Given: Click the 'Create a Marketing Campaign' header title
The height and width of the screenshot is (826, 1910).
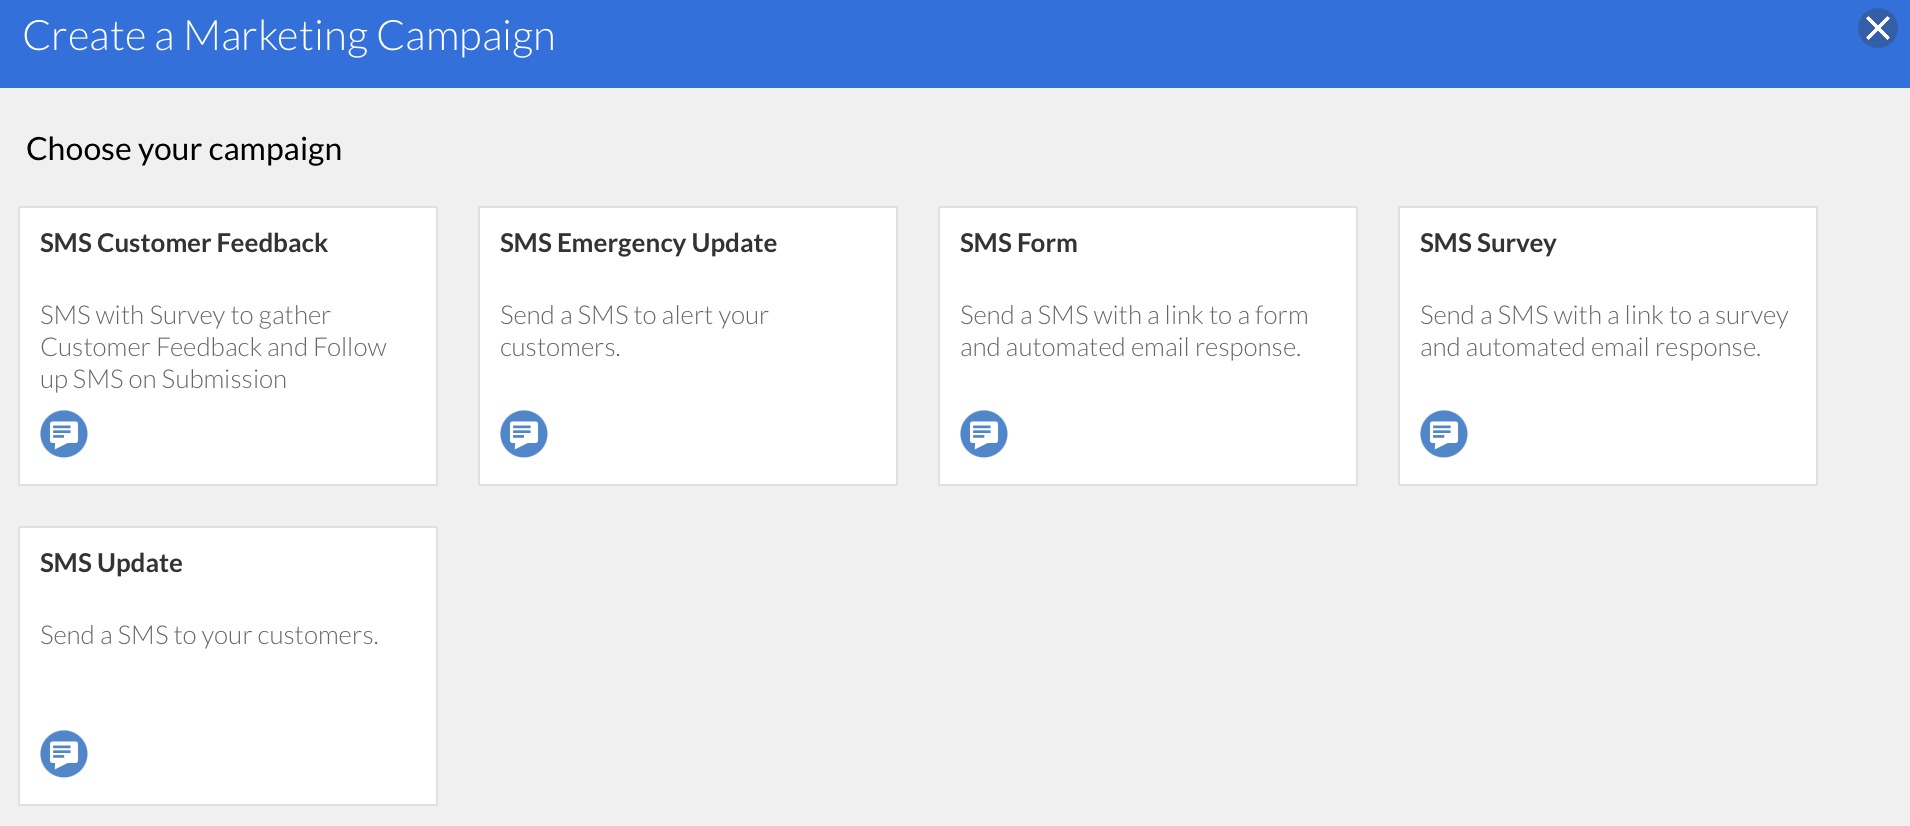Looking at the screenshot, I should coord(288,36).
